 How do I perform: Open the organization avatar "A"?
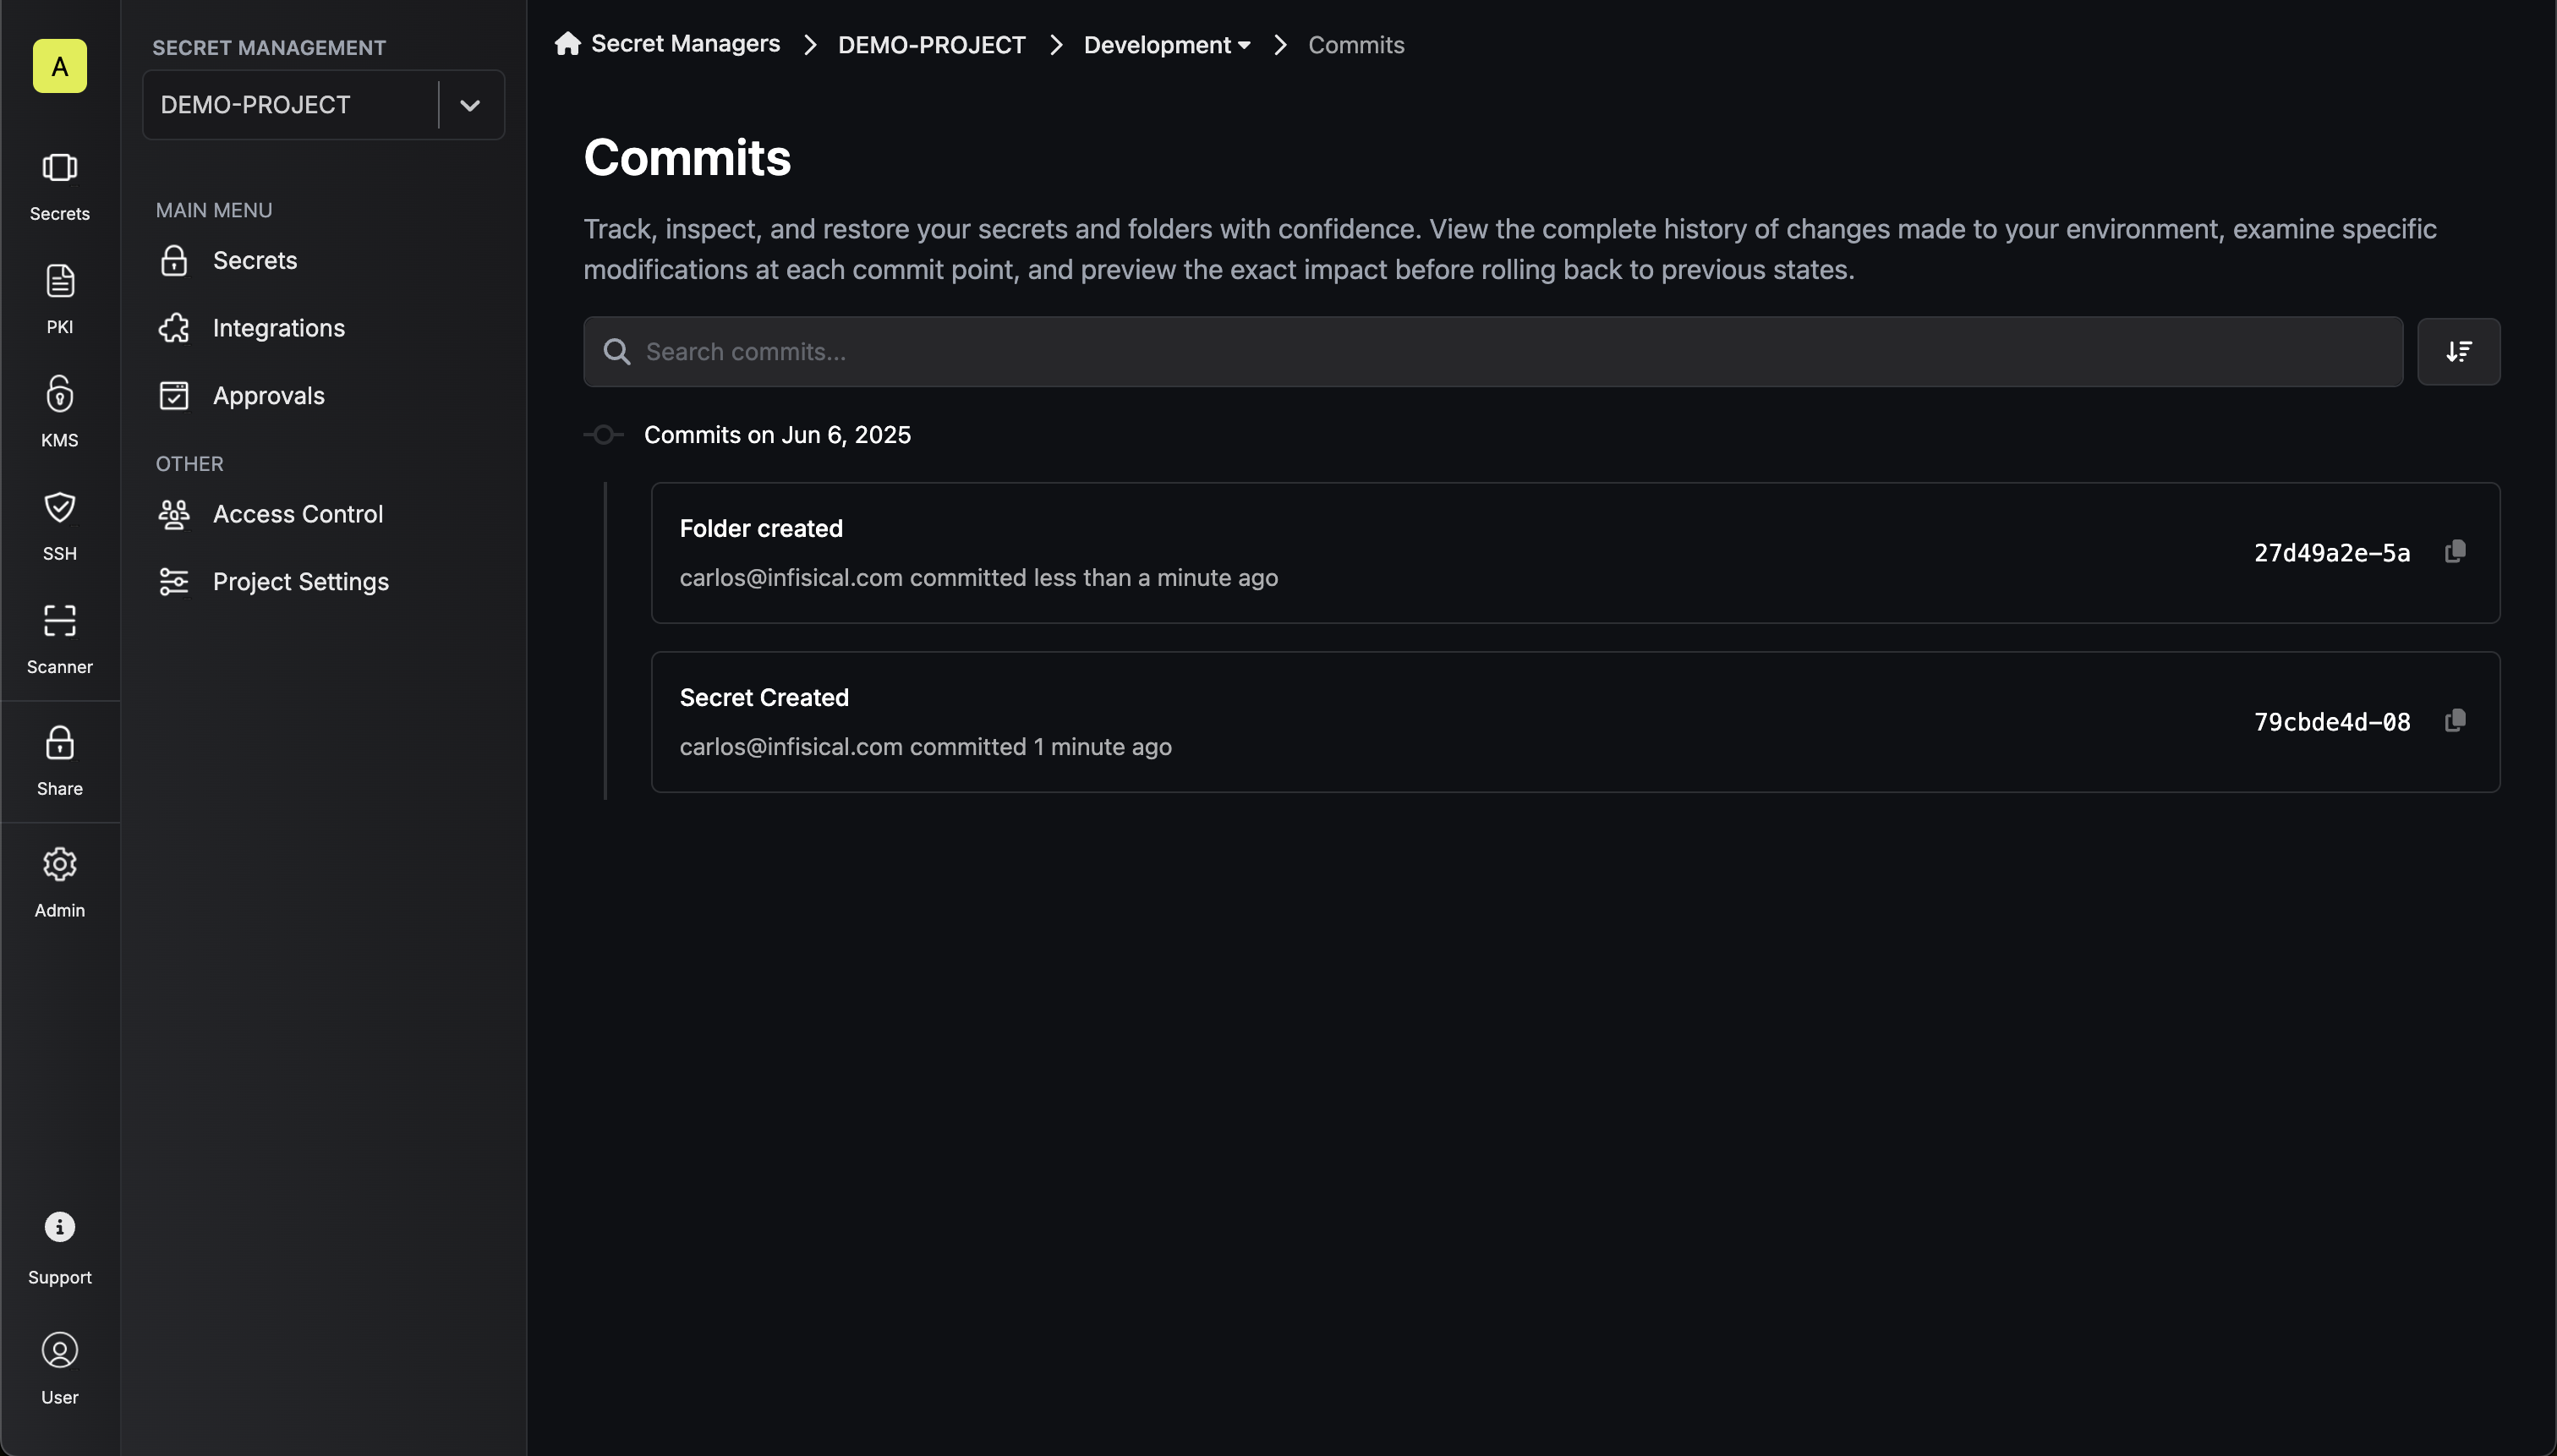click(x=60, y=66)
